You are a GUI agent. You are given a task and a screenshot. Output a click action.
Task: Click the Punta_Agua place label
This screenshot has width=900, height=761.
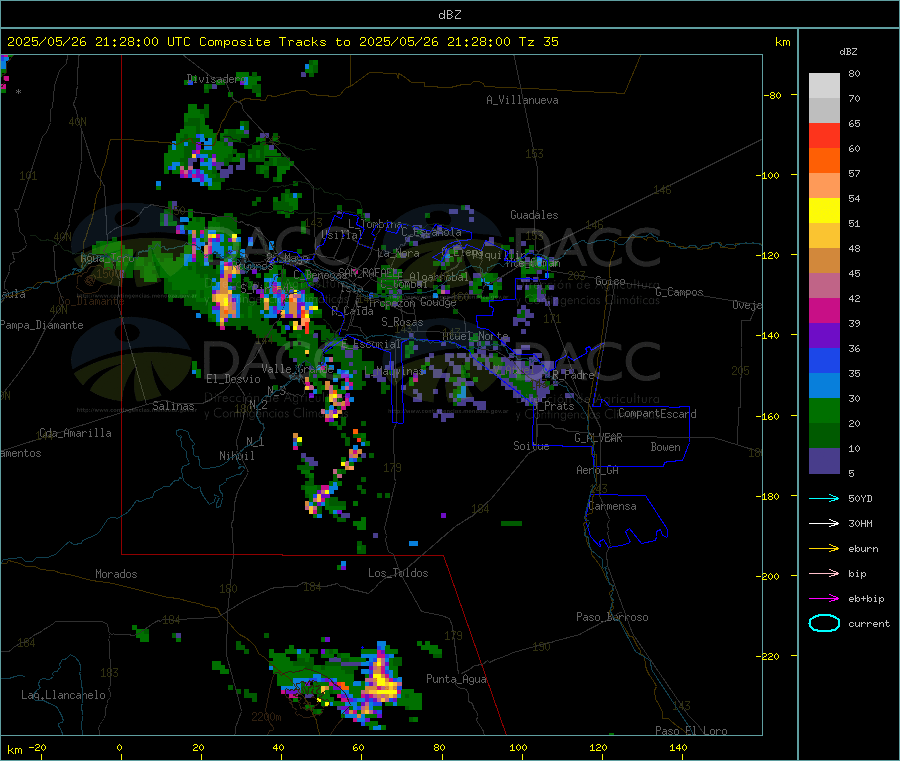coord(456,679)
